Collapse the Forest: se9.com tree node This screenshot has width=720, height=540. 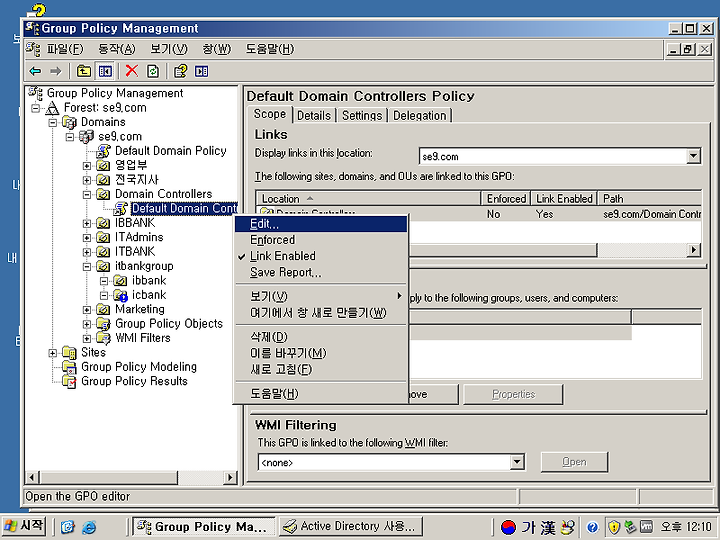(35, 108)
